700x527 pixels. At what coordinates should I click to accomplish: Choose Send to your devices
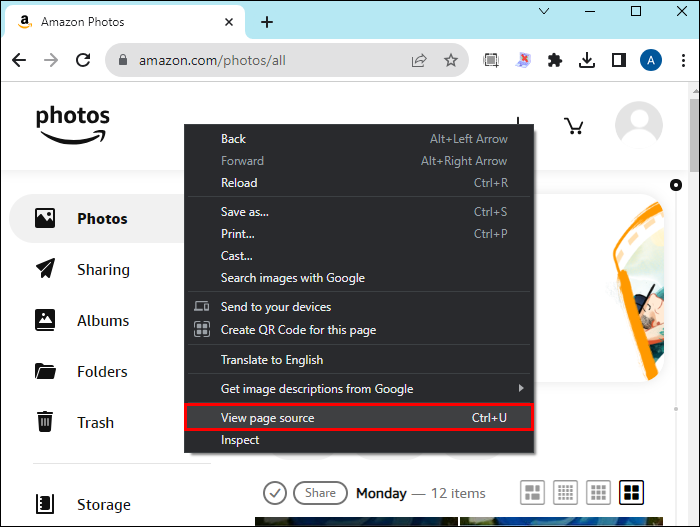tap(359, 307)
